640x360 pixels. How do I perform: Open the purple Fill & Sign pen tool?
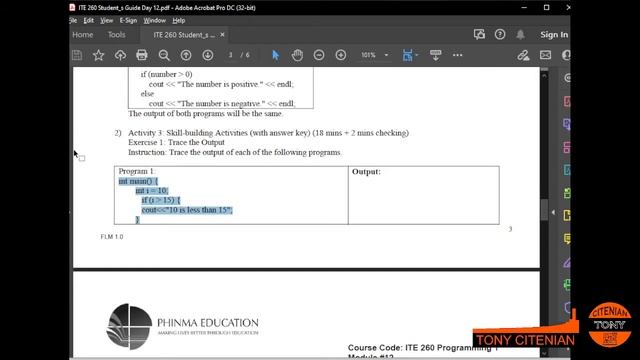tap(567, 262)
